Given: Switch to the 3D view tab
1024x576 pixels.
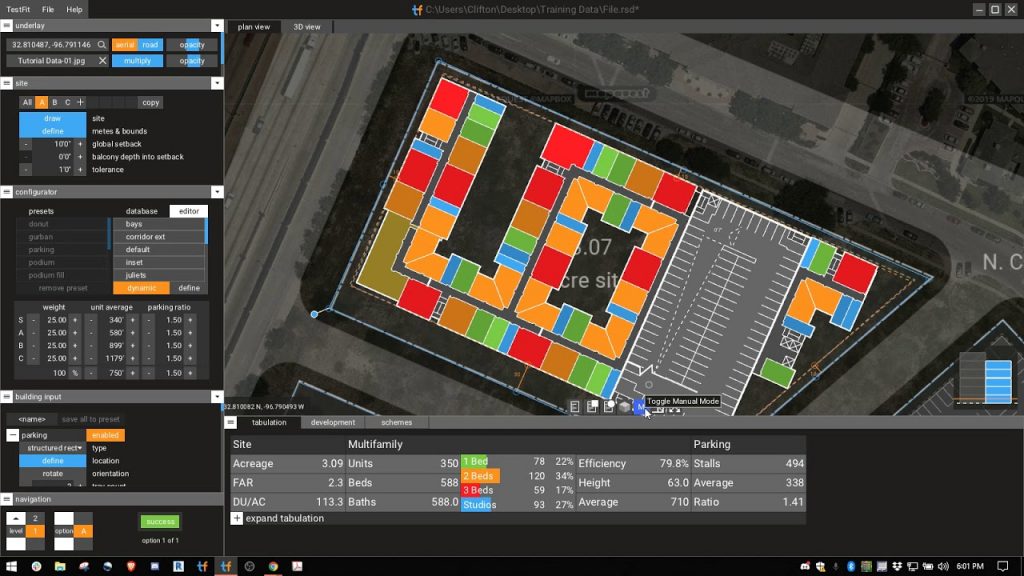Looking at the screenshot, I should point(306,27).
